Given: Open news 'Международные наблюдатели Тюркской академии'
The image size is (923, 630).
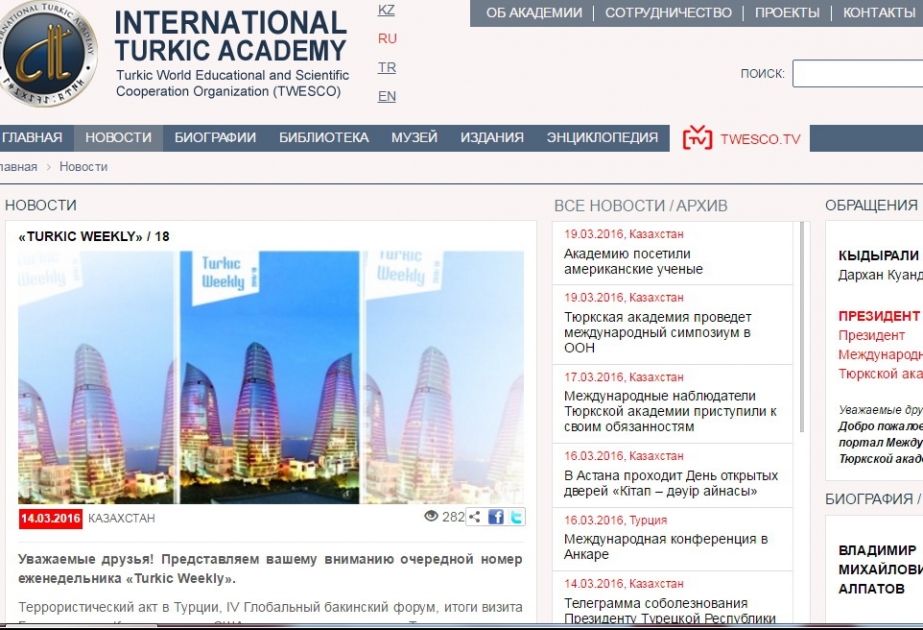Looking at the screenshot, I should tap(670, 412).
